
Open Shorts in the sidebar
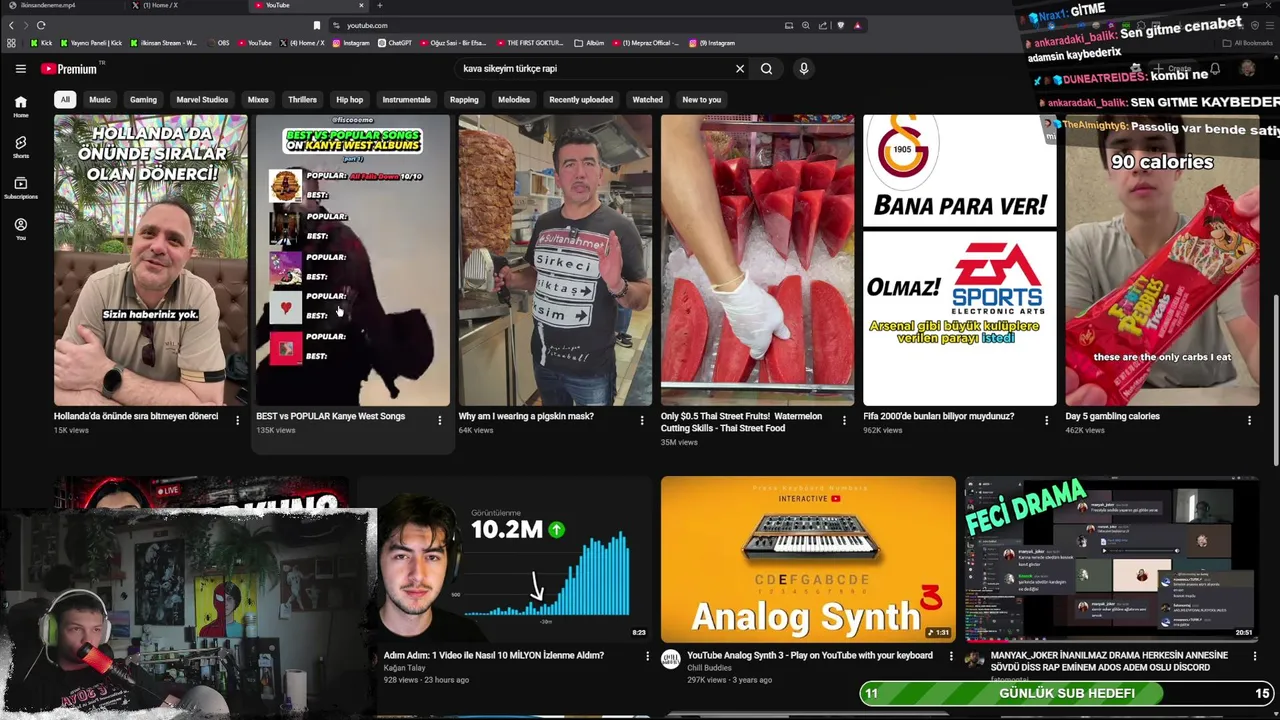[x=20, y=147]
